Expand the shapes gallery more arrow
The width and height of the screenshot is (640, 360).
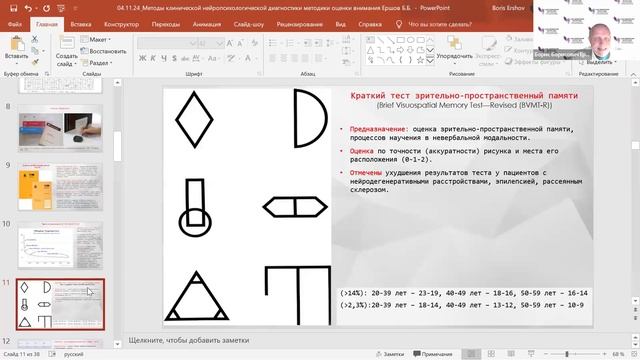[430, 60]
